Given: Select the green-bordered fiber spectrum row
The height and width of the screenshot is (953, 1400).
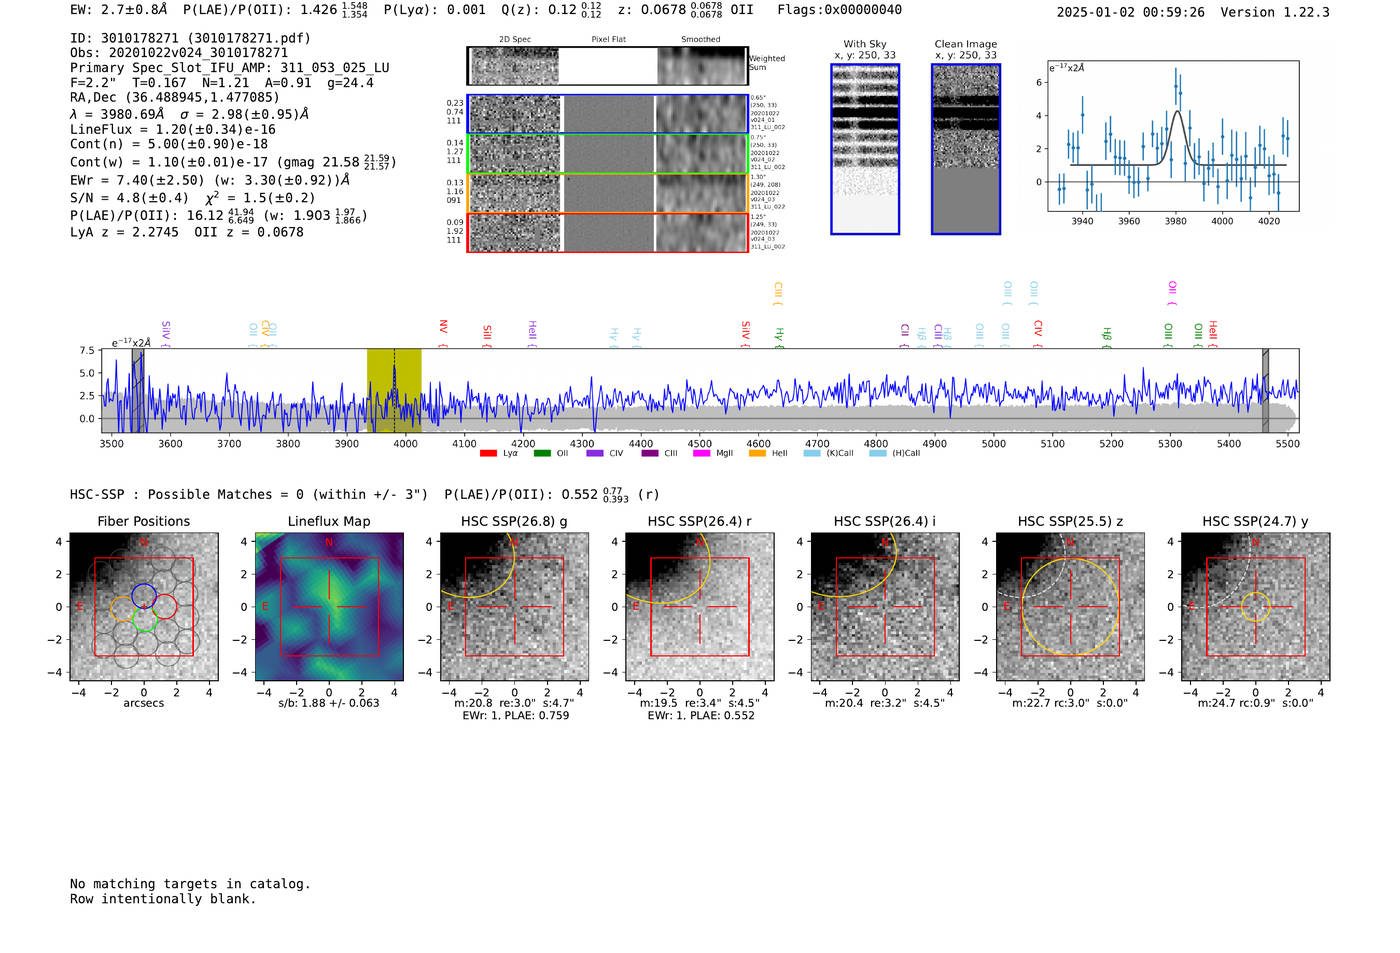Looking at the screenshot, I should (x=607, y=153).
